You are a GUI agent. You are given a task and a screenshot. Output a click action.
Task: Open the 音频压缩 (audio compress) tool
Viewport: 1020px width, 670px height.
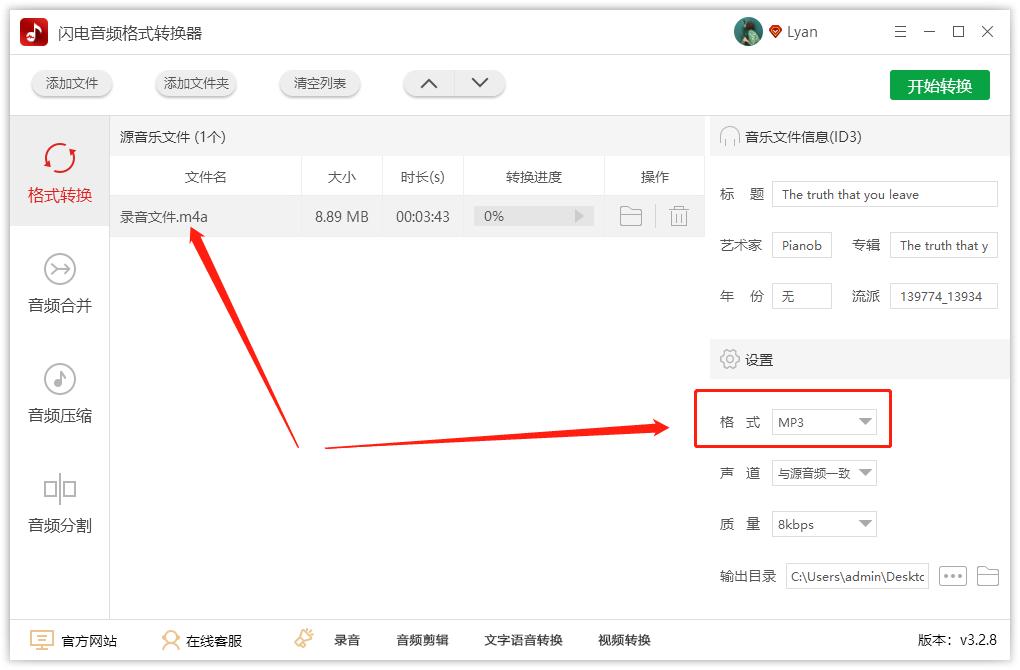tap(59, 395)
